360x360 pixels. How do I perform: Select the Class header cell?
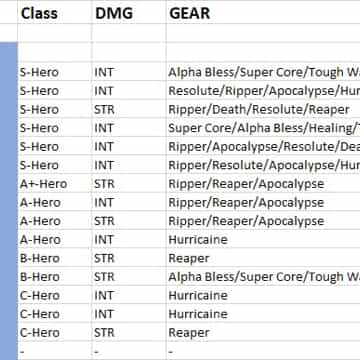point(55,13)
